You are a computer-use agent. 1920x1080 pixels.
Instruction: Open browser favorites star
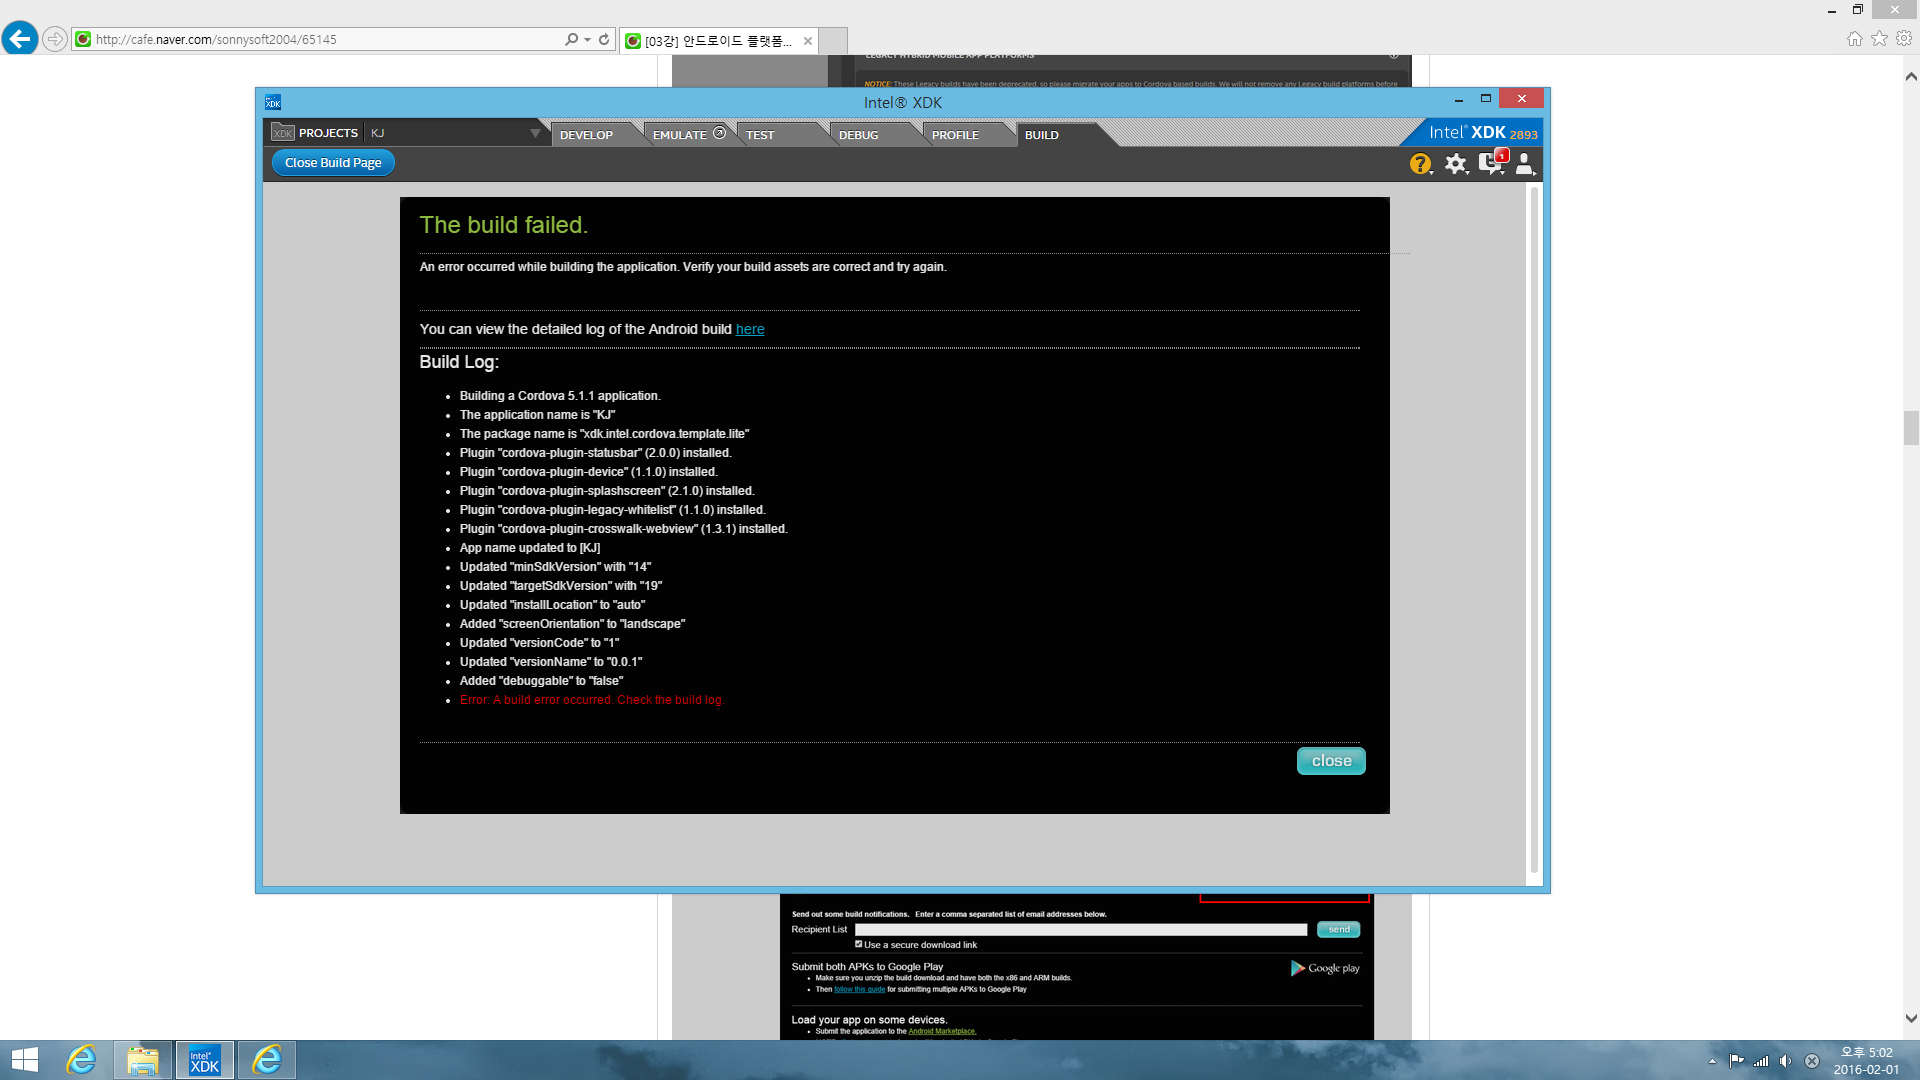pyautogui.click(x=1879, y=38)
